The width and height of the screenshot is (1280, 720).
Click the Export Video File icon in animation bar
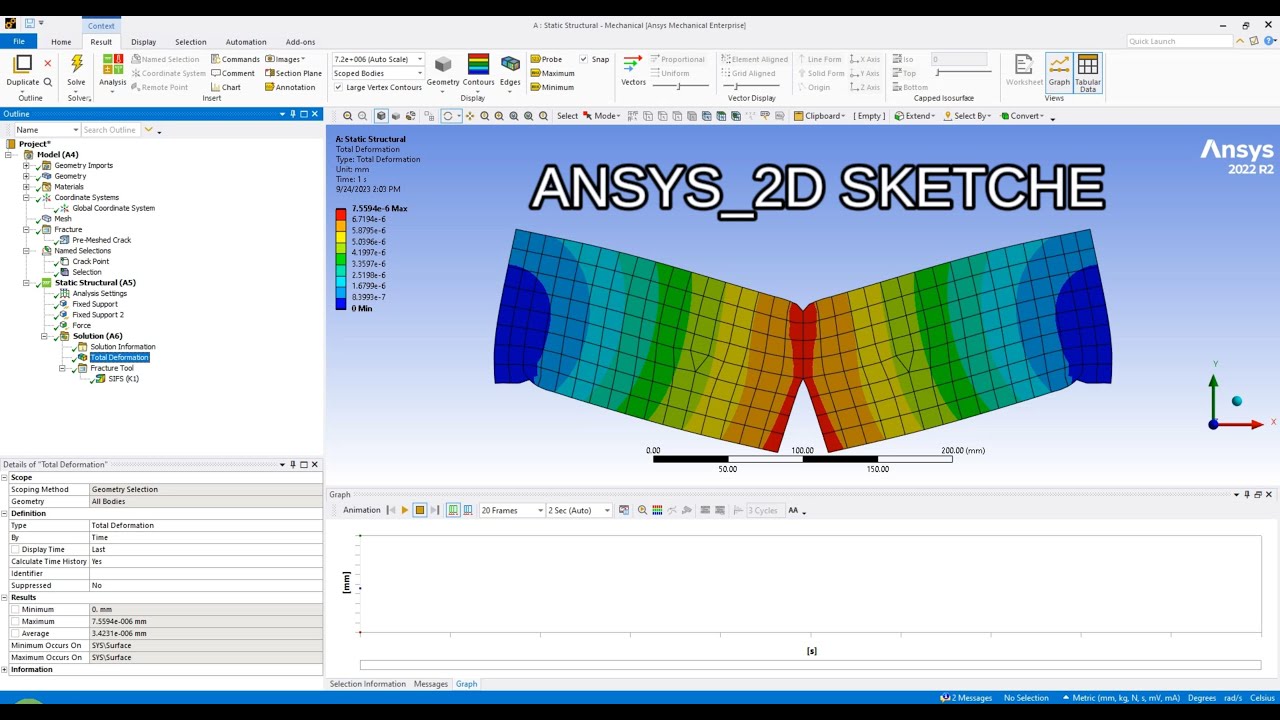click(x=624, y=510)
